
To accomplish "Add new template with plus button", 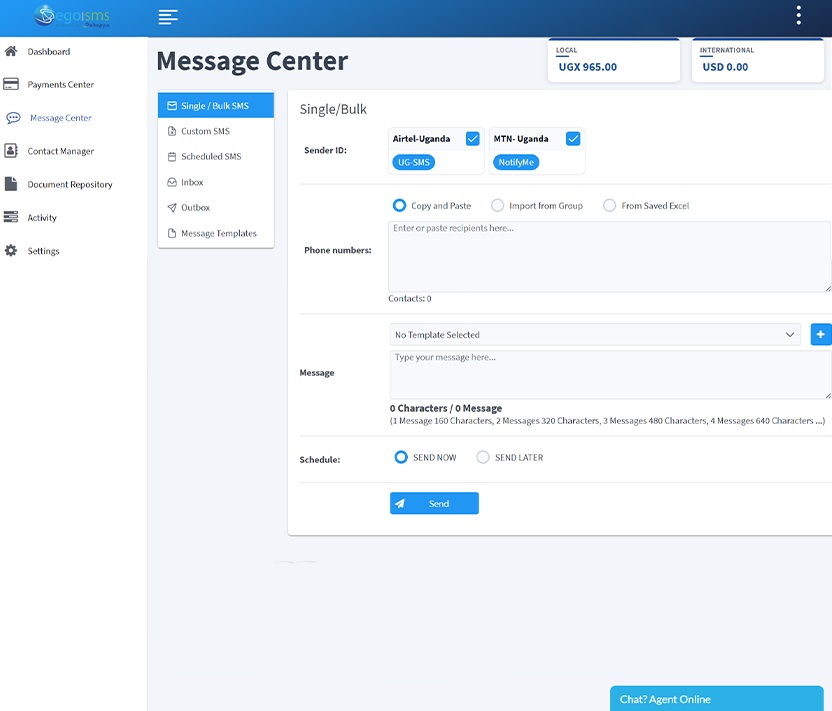I will click(x=820, y=335).
